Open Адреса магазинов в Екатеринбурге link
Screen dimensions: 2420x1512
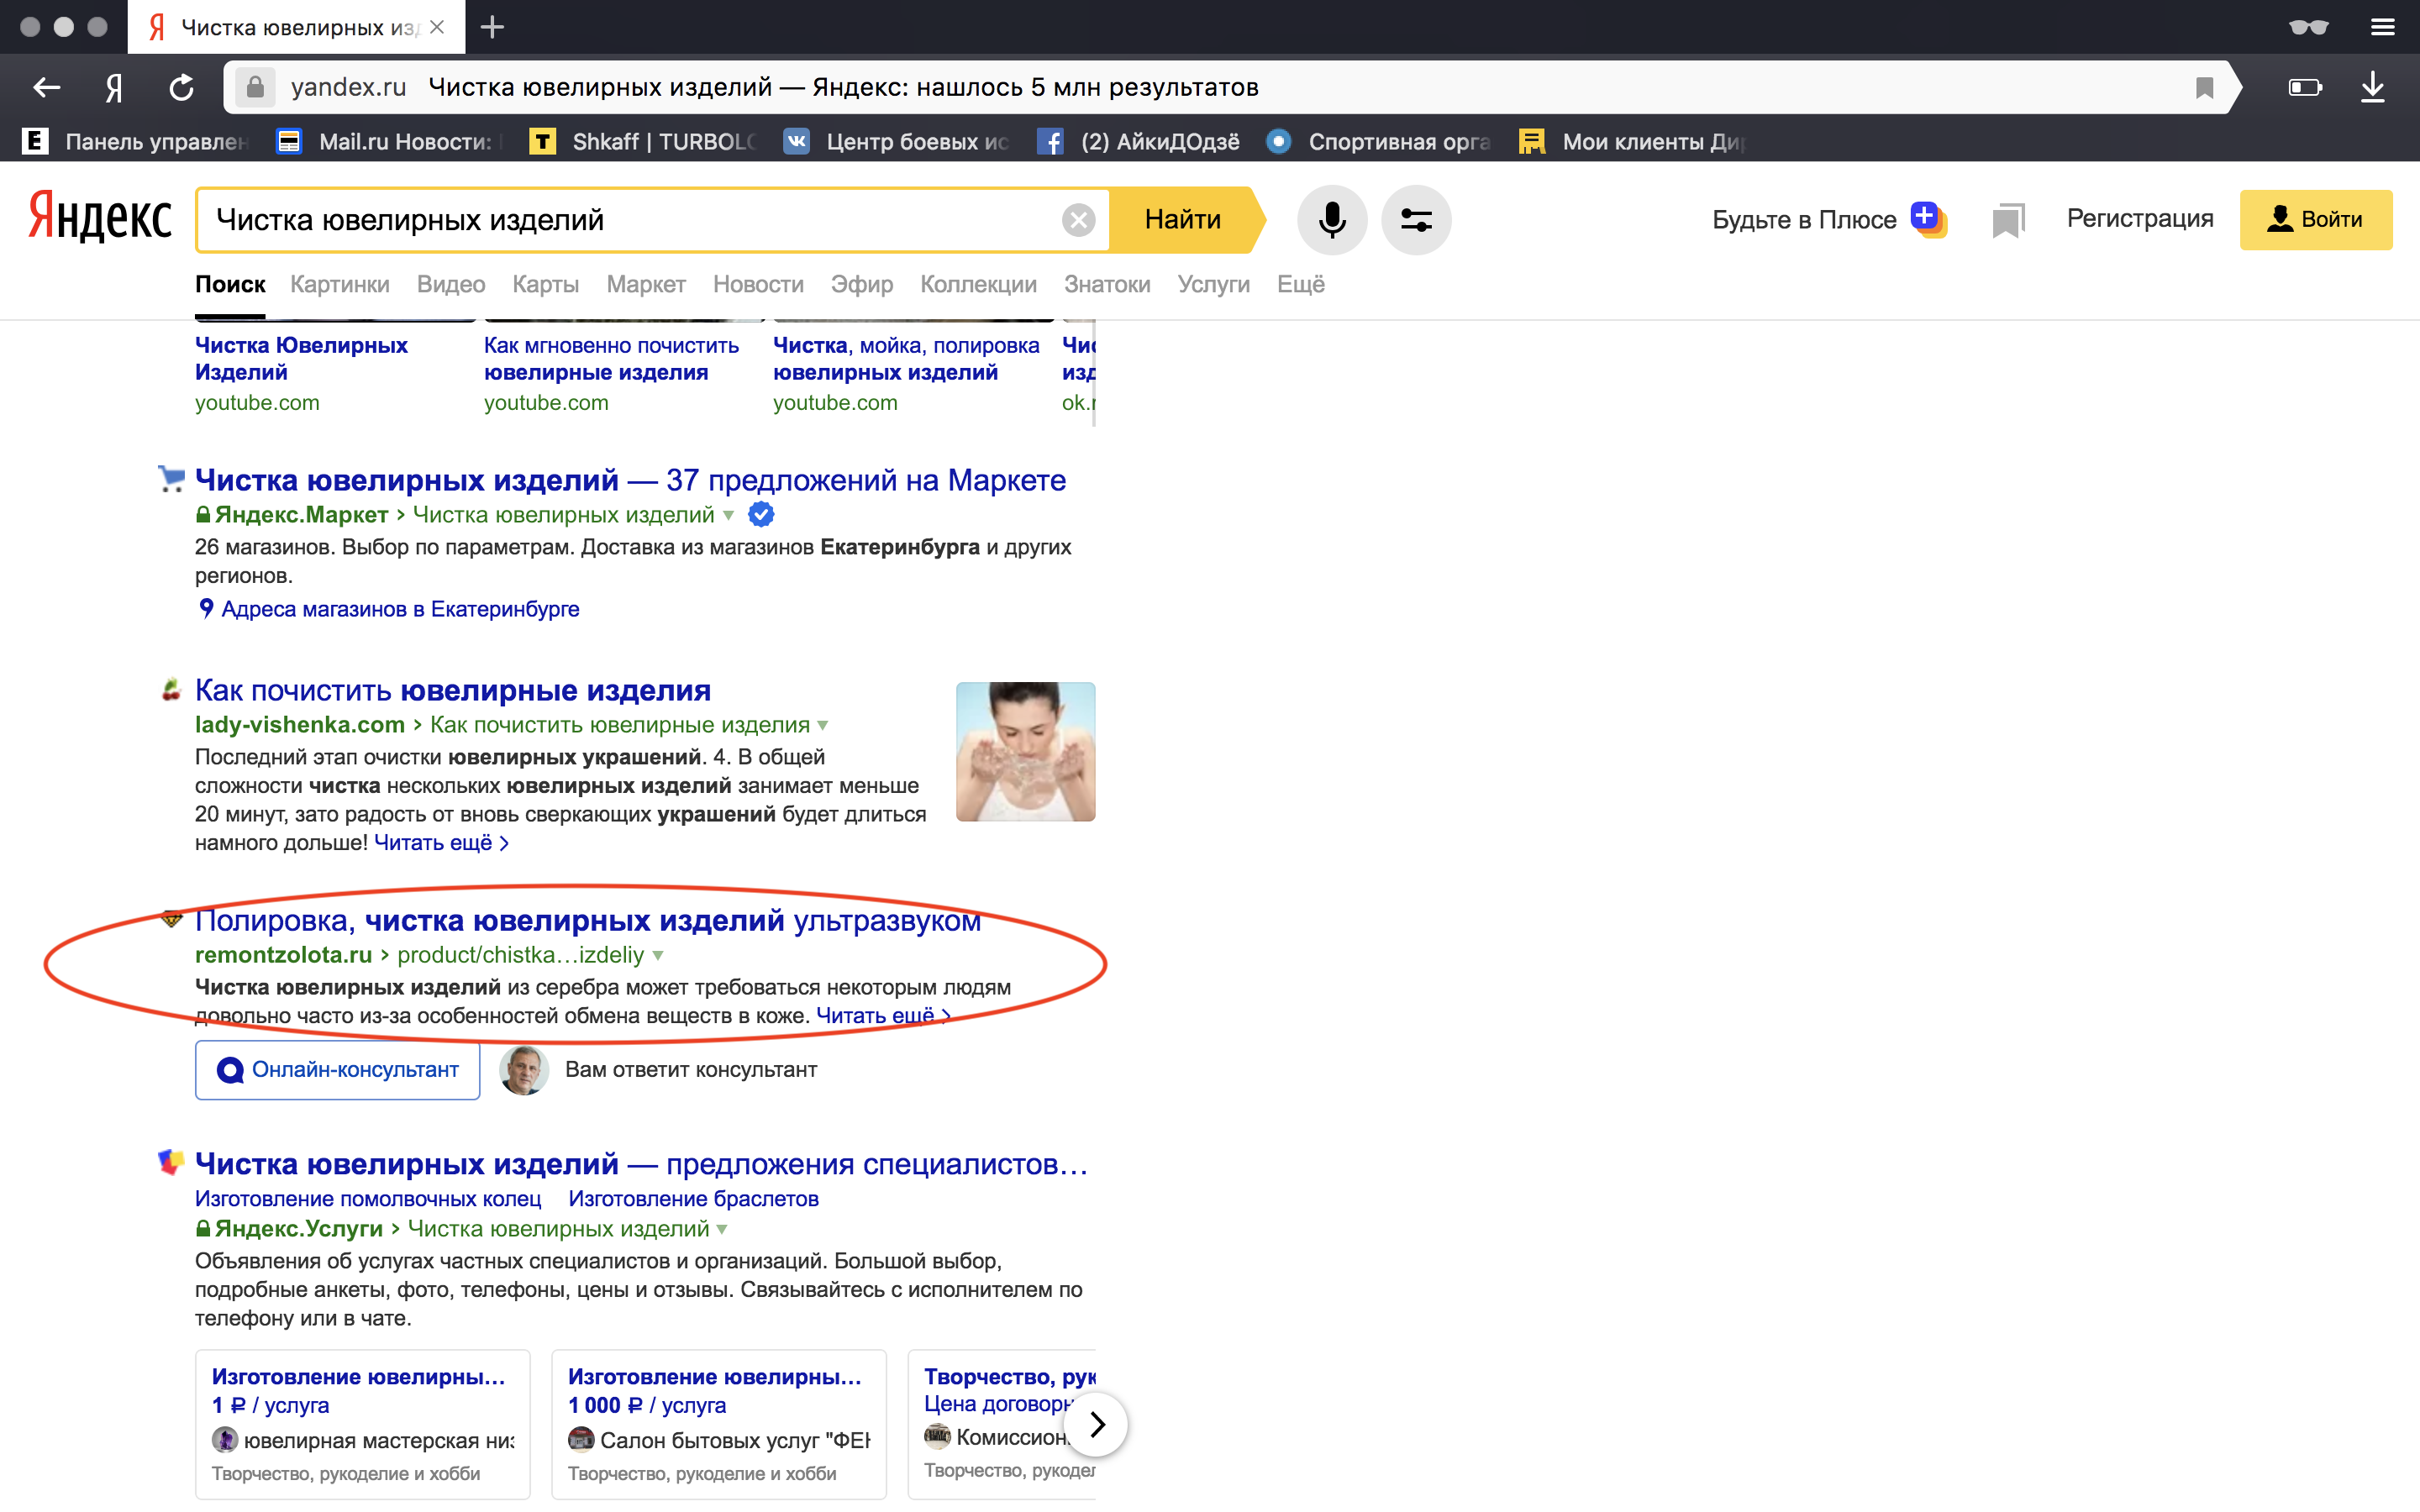tap(399, 609)
